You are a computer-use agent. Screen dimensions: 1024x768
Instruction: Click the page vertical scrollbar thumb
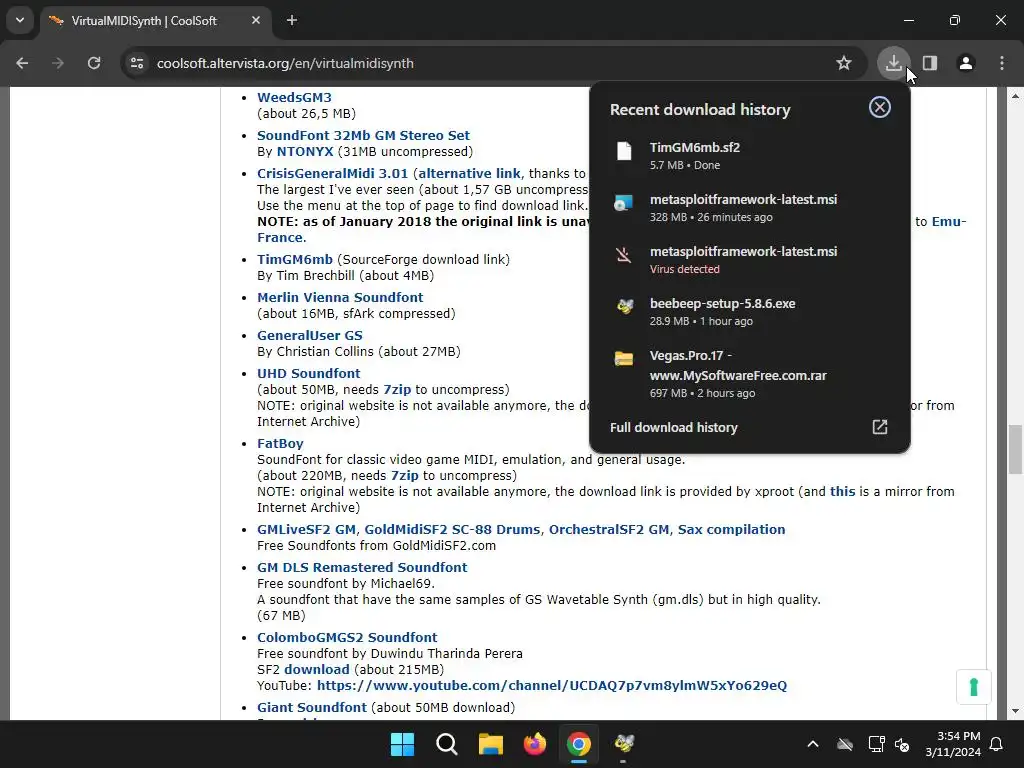1015,449
